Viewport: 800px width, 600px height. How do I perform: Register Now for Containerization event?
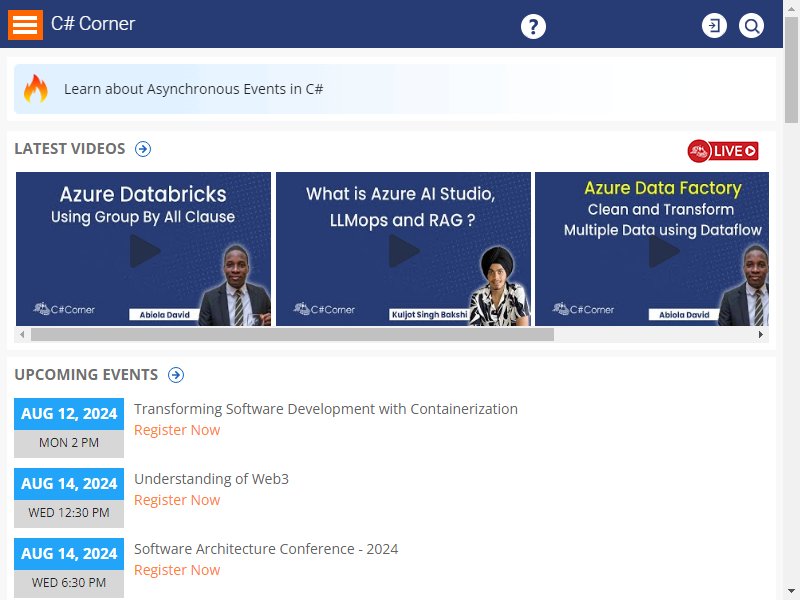(177, 430)
